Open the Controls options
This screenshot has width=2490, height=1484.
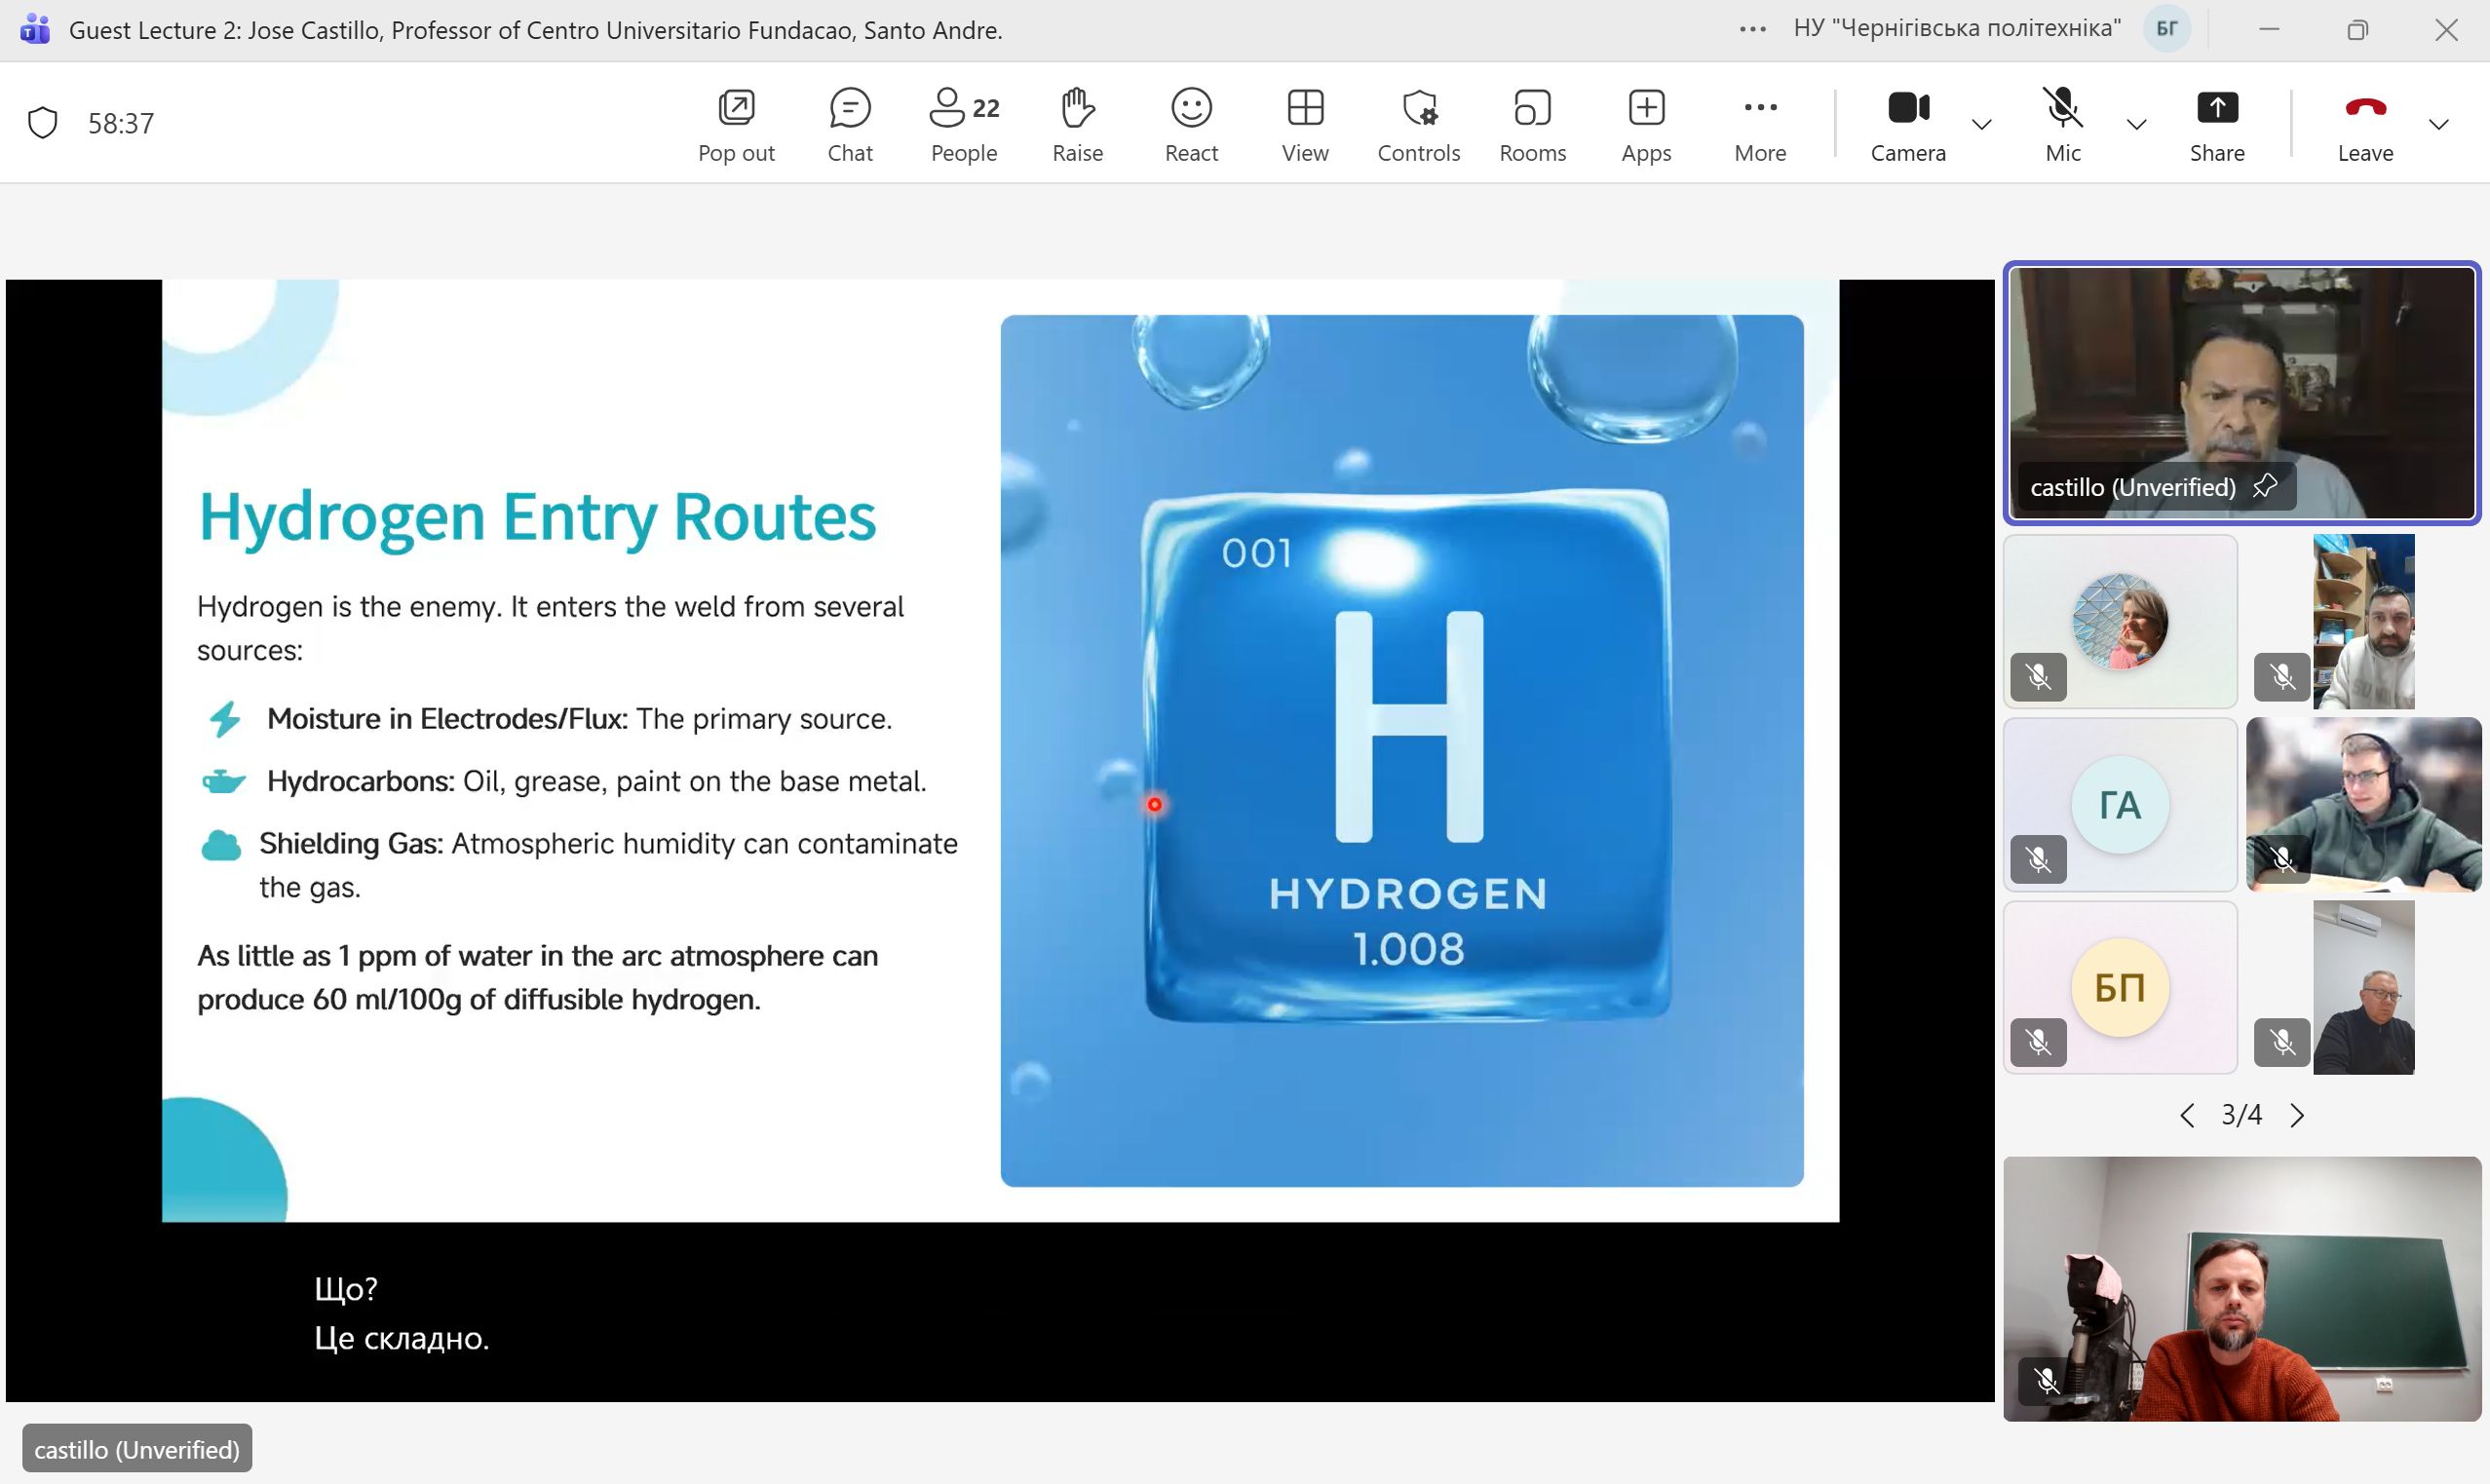[1418, 124]
